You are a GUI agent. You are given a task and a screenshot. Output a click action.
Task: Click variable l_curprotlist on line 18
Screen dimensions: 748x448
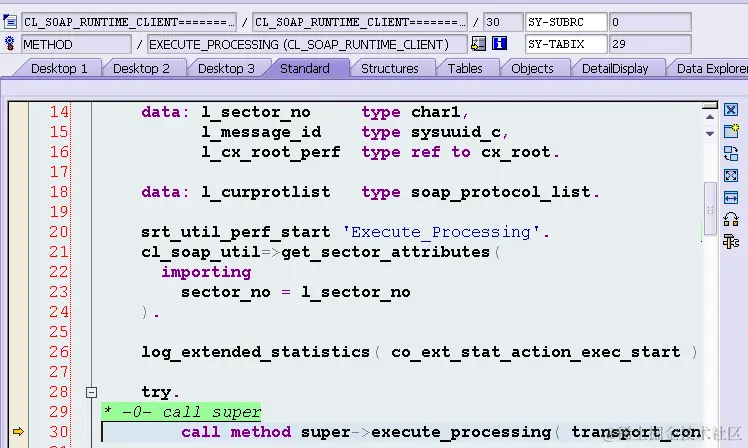click(266, 192)
